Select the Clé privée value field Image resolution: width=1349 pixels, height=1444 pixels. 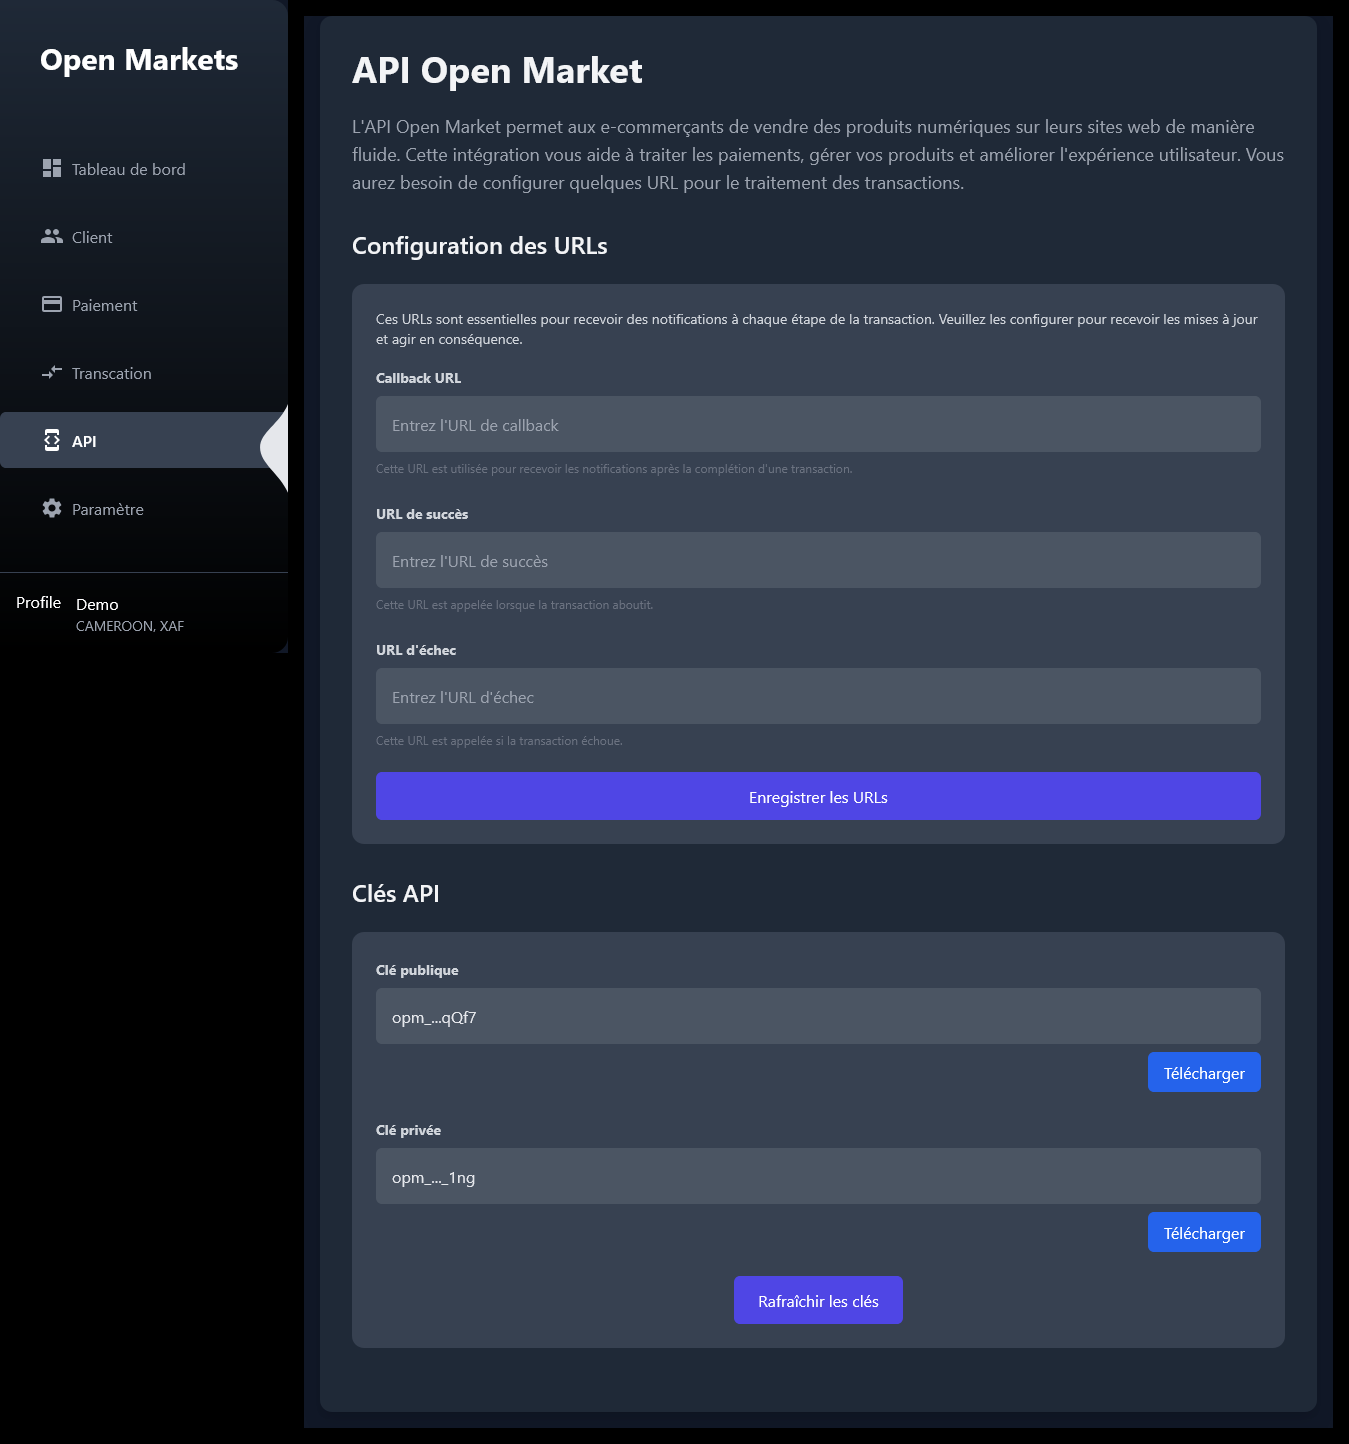[818, 1176]
